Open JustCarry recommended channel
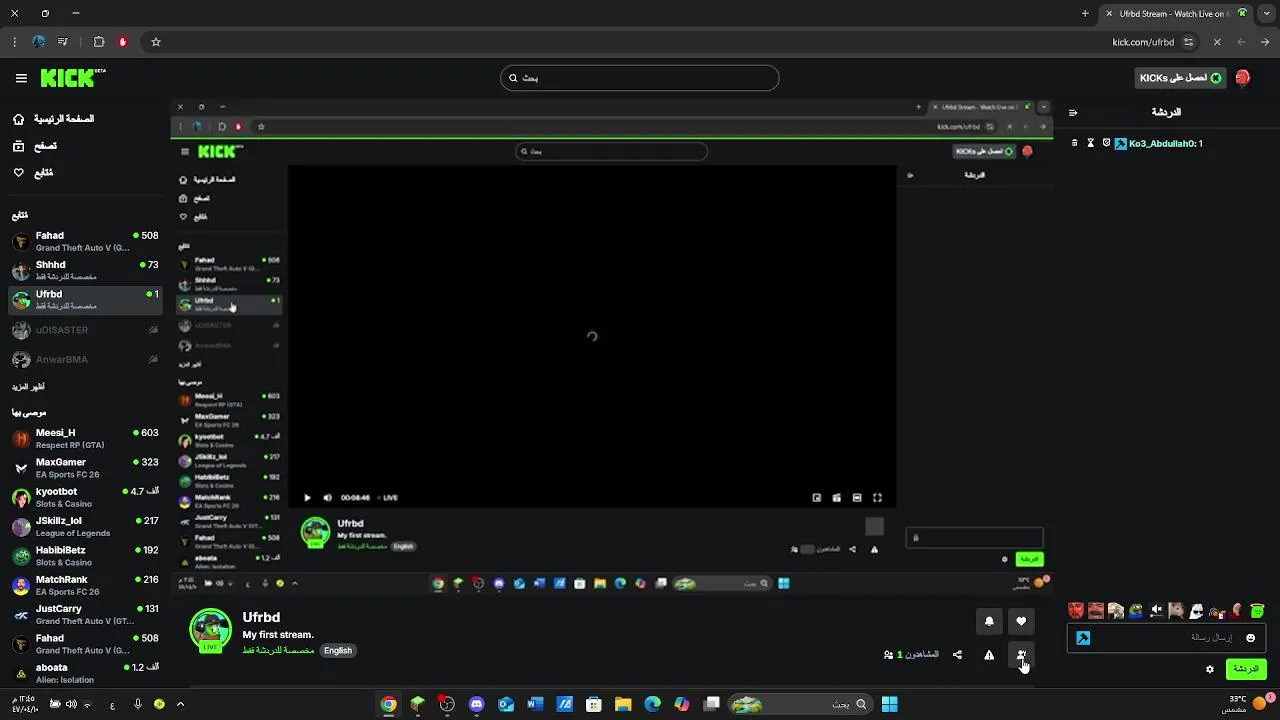Image resolution: width=1280 pixels, height=720 pixels. click(x=85, y=614)
